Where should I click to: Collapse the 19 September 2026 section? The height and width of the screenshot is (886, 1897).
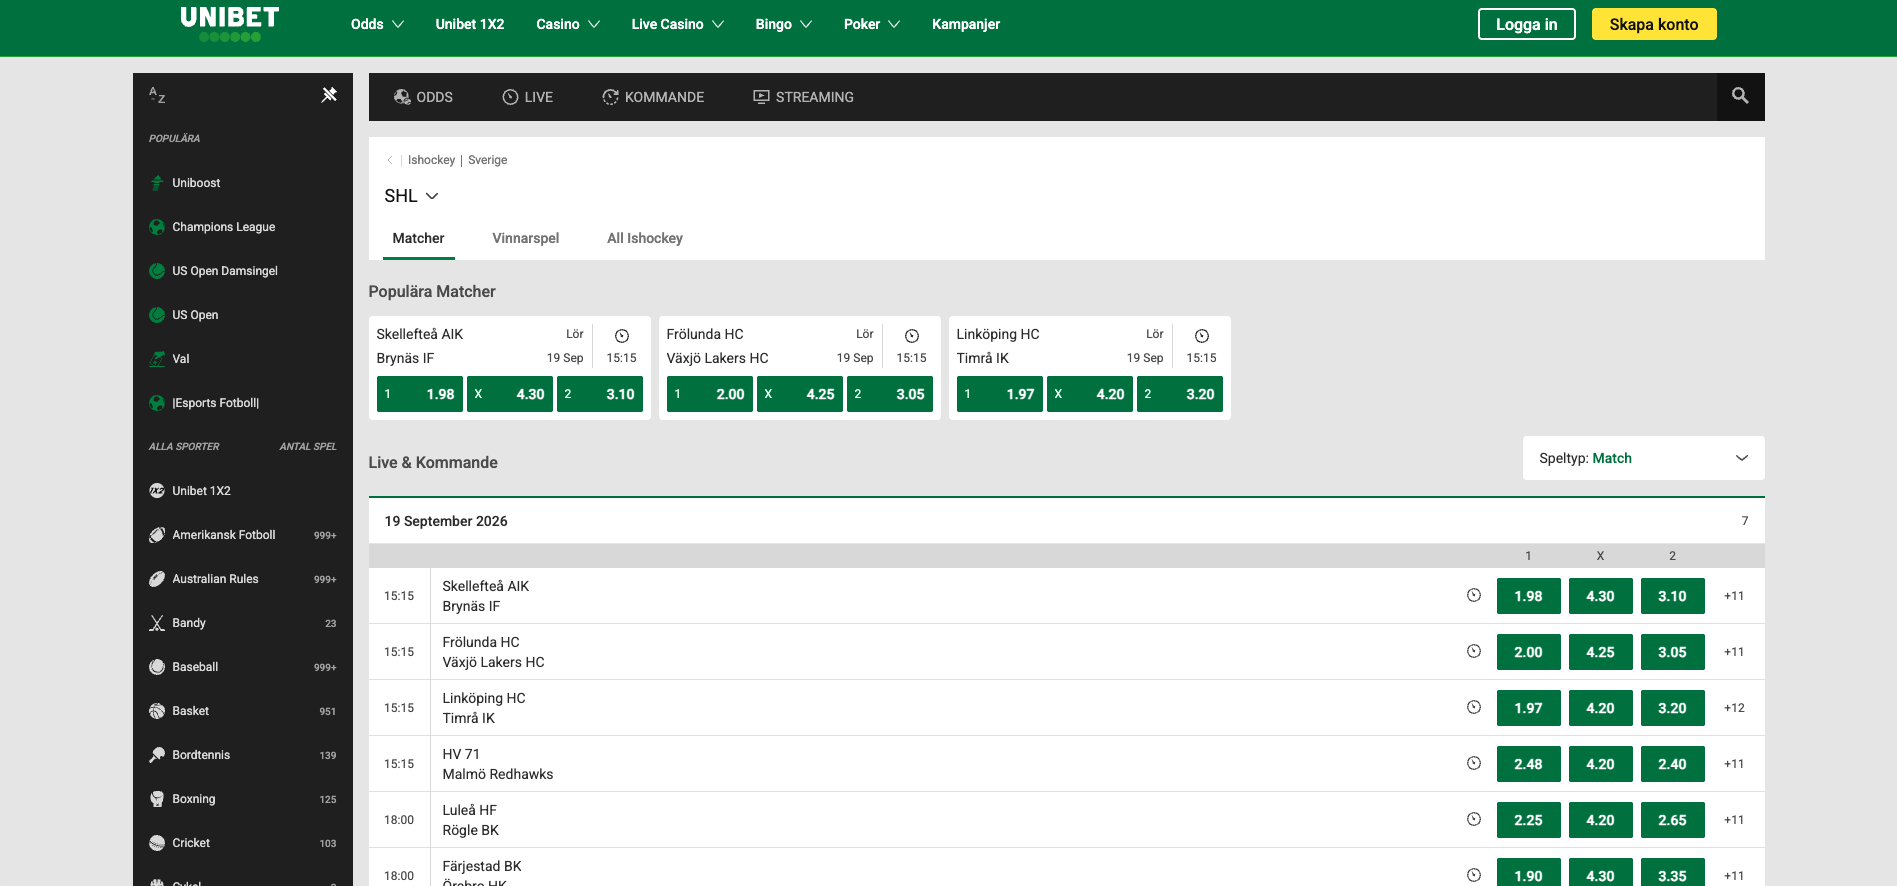tap(1066, 521)
